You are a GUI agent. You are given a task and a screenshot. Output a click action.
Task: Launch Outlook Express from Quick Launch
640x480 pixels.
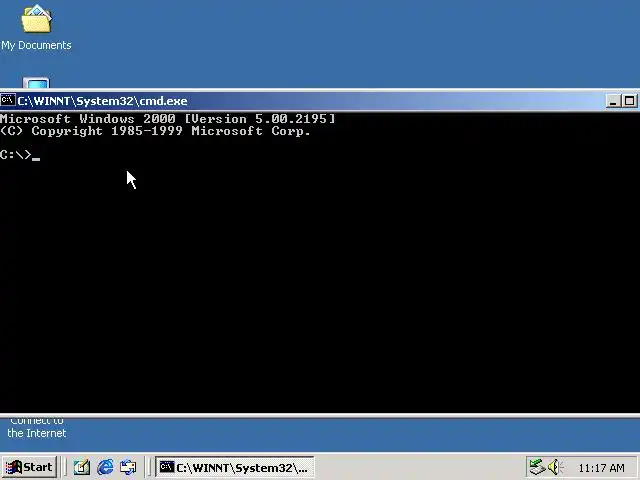tap(128, 467)
